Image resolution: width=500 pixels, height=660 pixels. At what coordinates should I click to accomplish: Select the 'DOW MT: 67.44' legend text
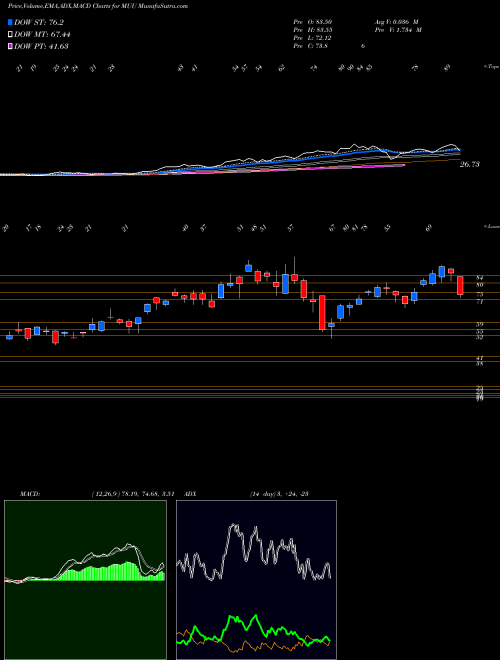coord(42,35)
